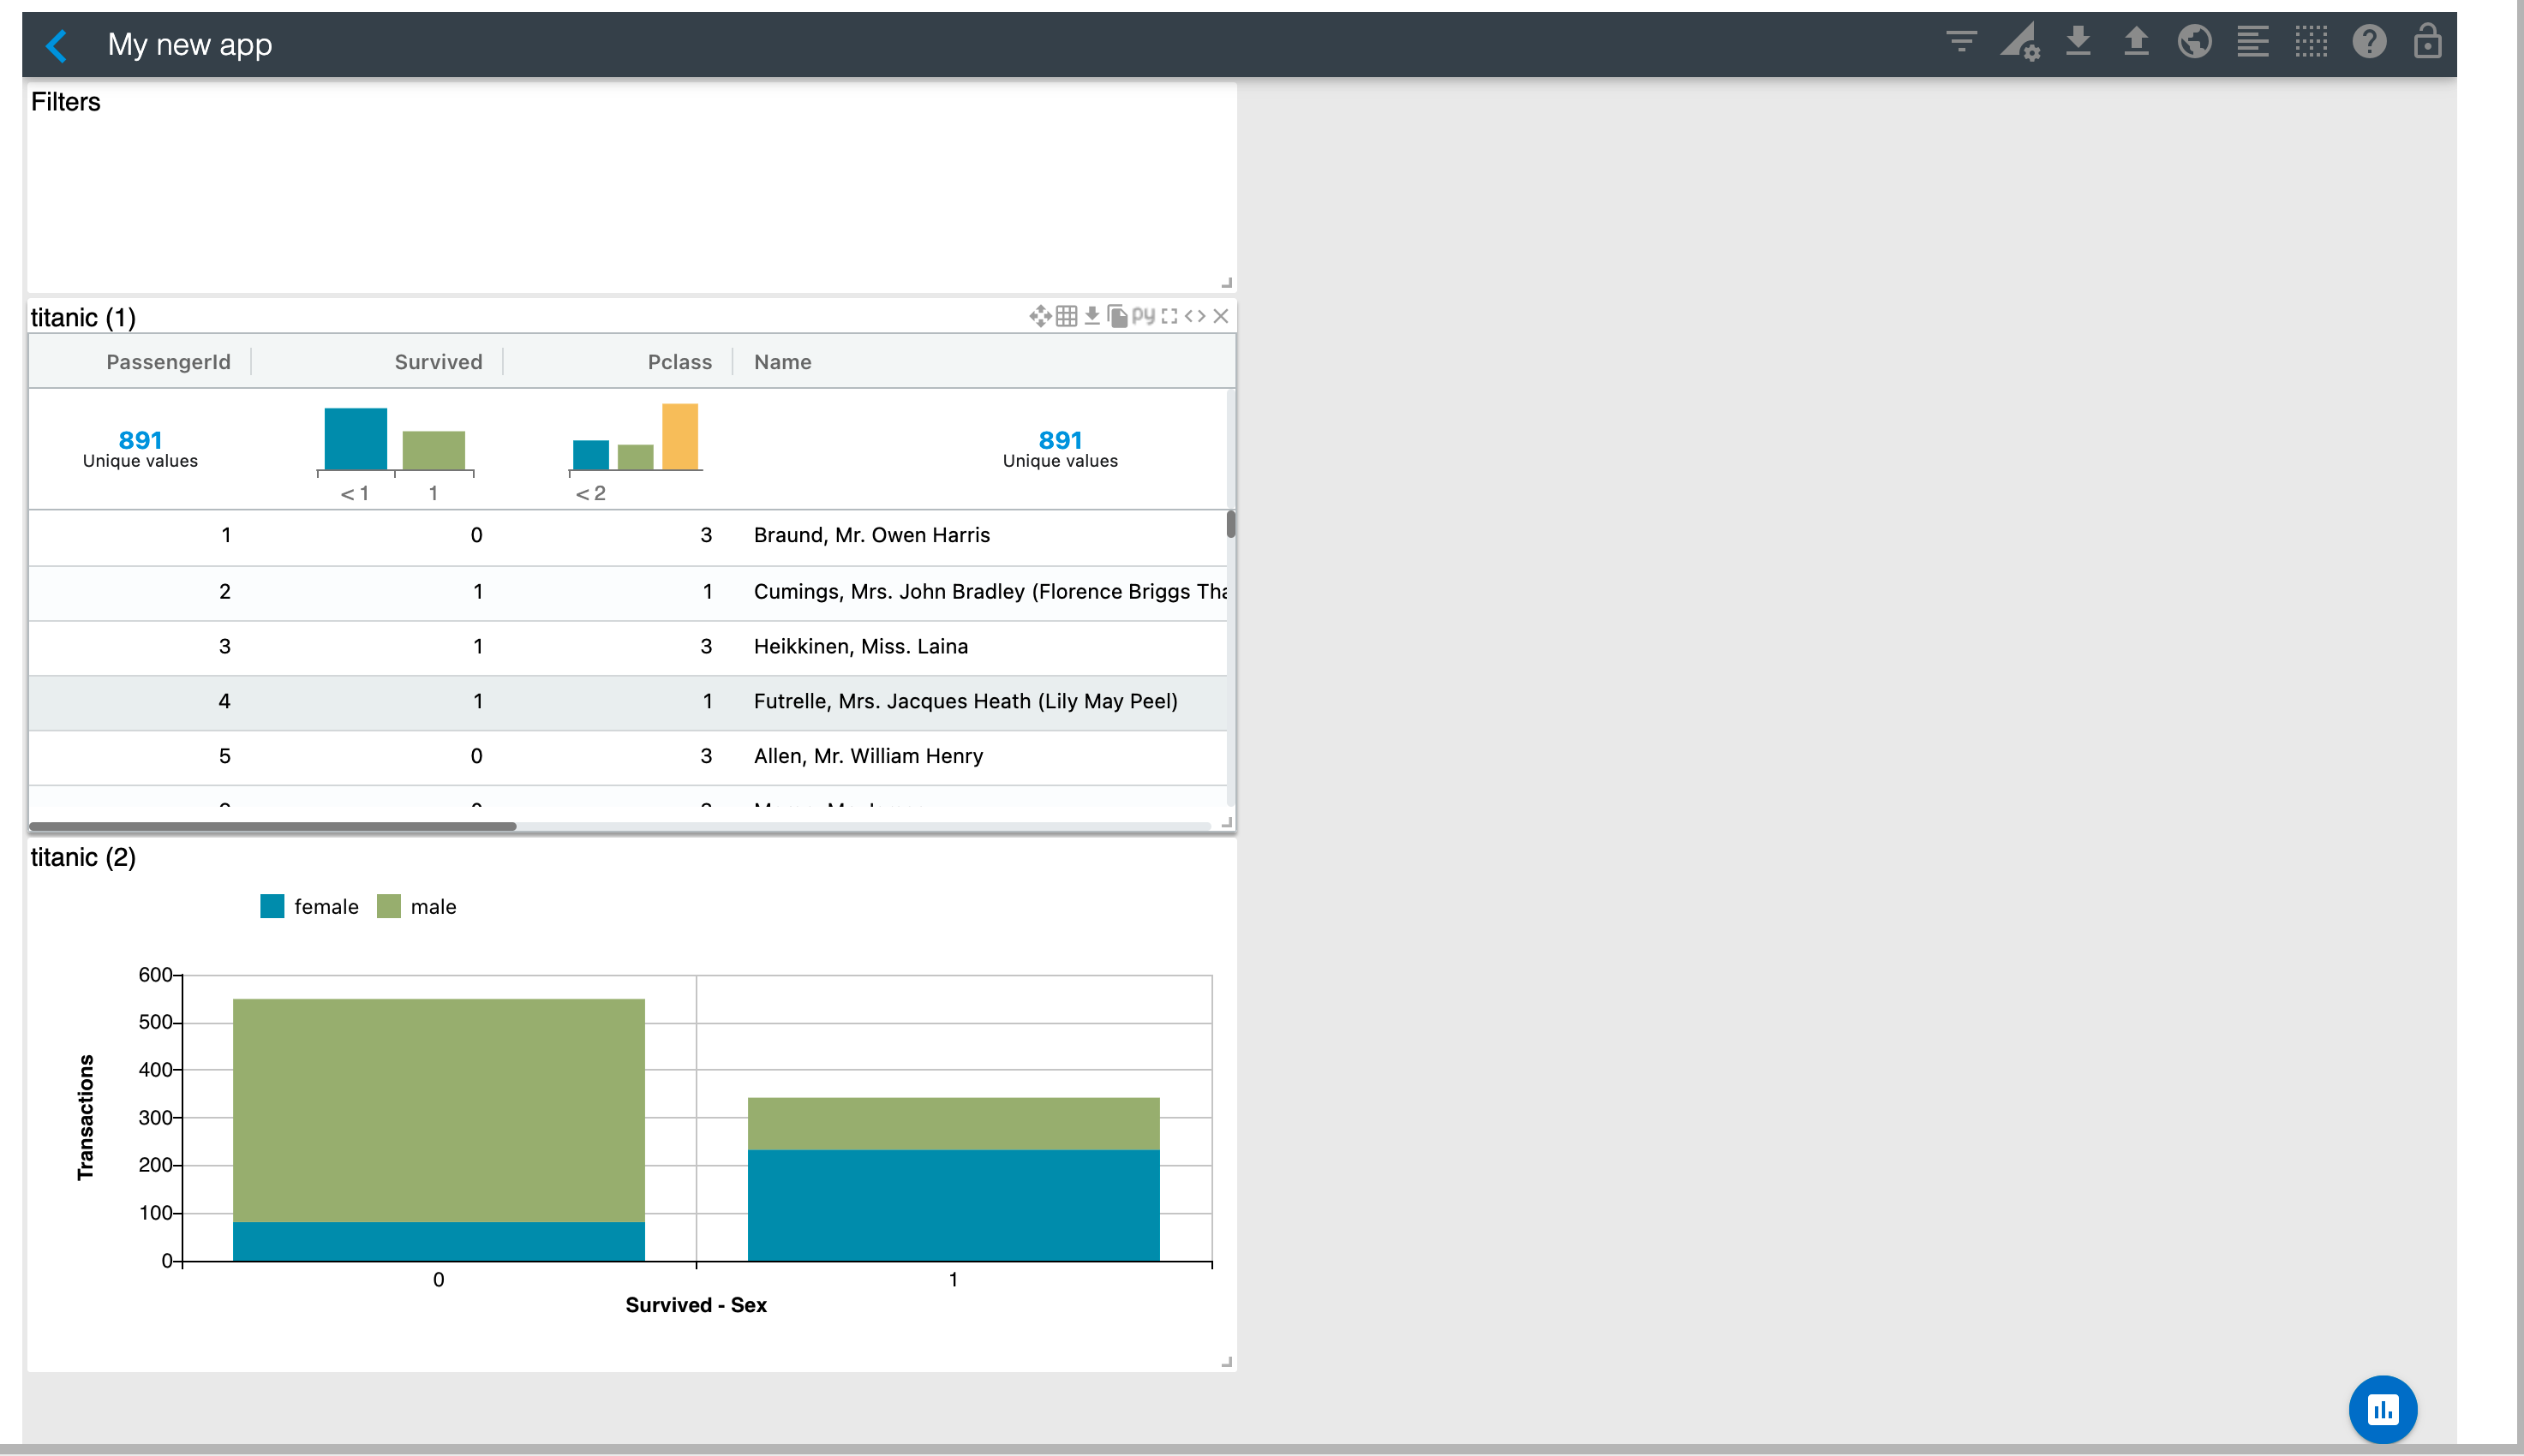Toggle fullscreen for titanic (1) widget

pos(1169,316)
